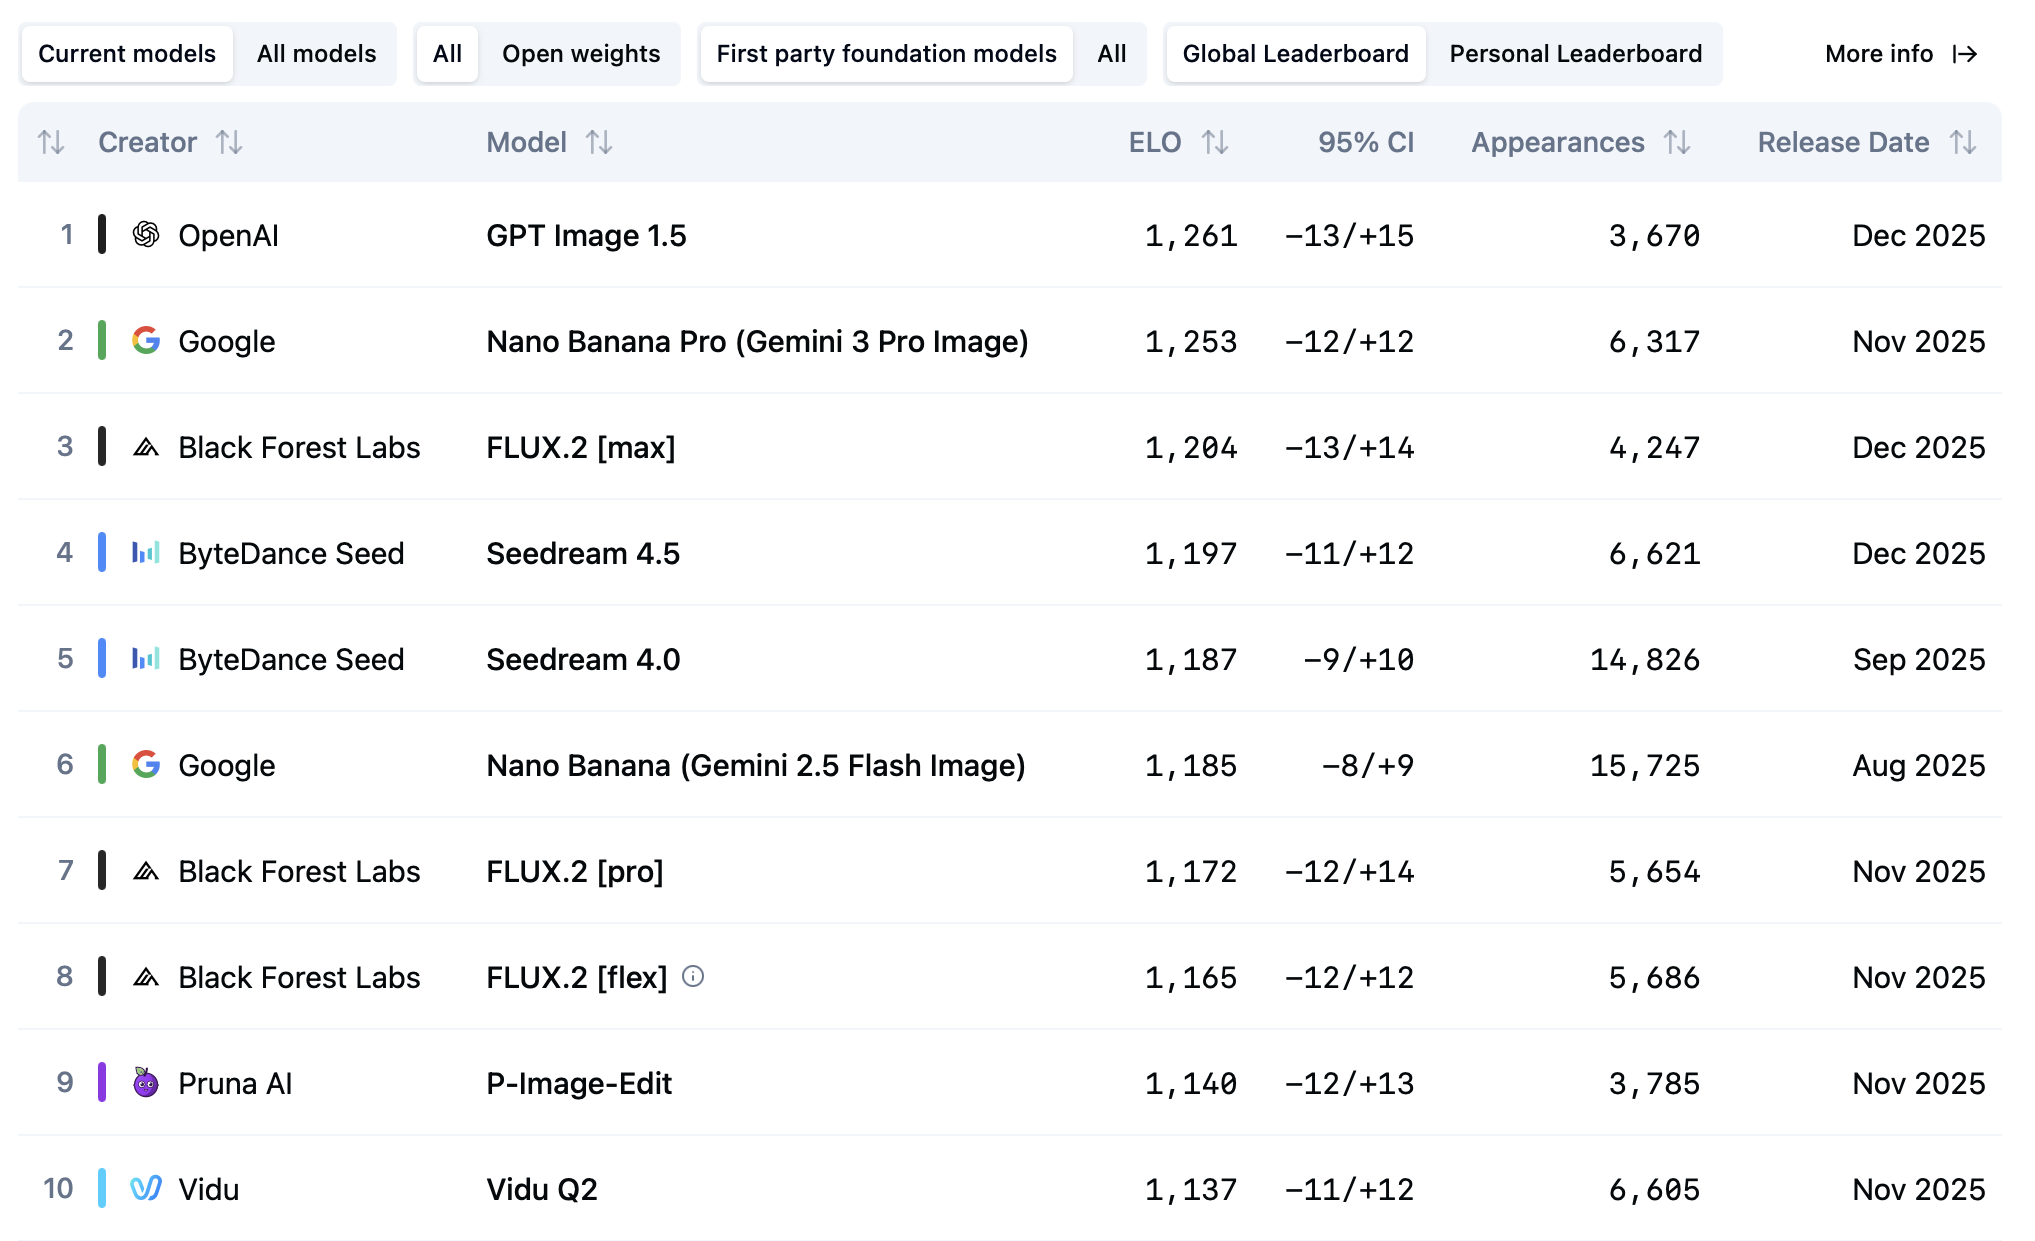Viewport: 2035px width, 1241px height.
Task: Switch to All models filter
Action: (316, 54)
